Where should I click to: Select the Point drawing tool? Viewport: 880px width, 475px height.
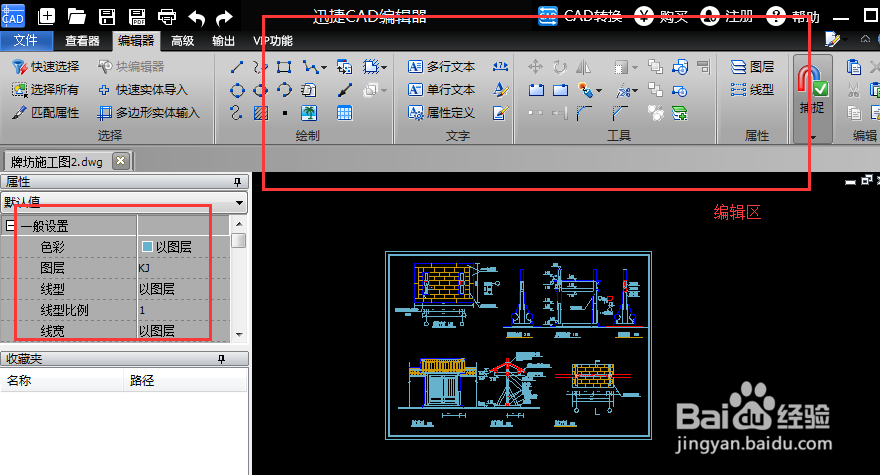285,113
